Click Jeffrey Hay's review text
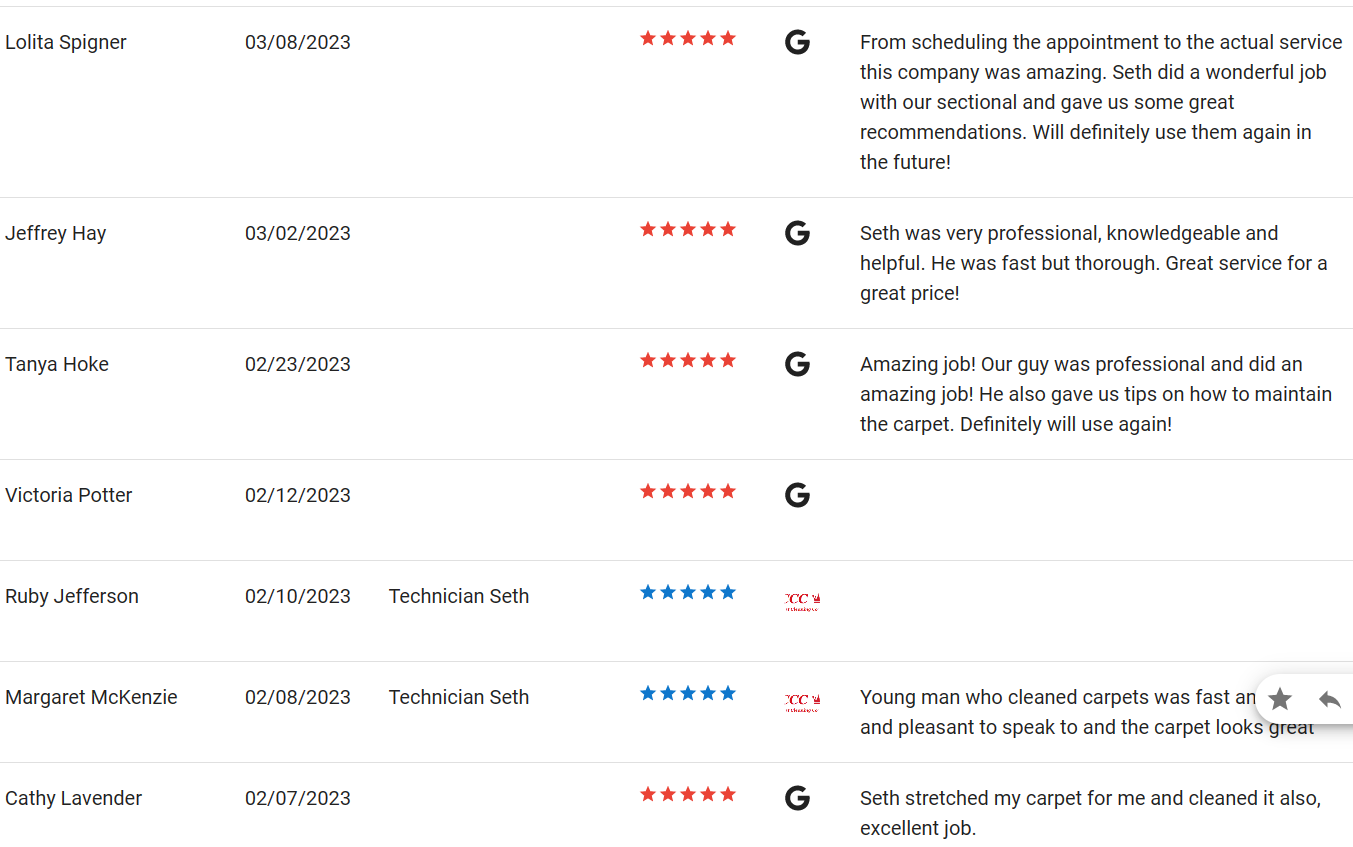This screenshot has height=847, width=1353. 1094,263
